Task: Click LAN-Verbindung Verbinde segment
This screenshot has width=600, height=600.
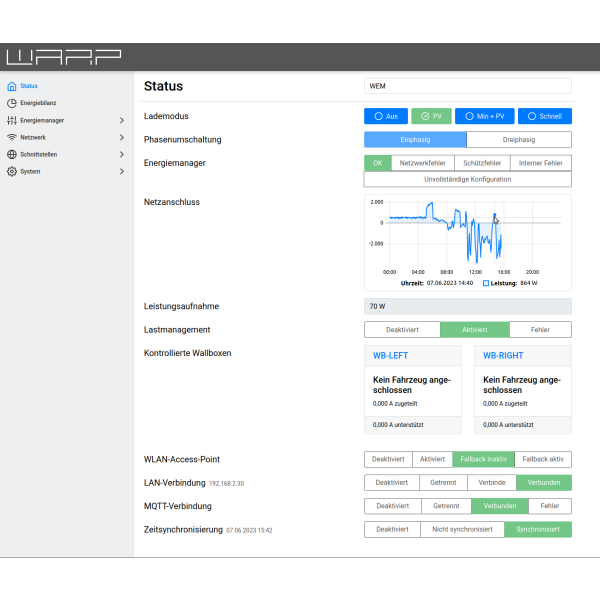Action: pyautogui.click(x=492, y=483)
